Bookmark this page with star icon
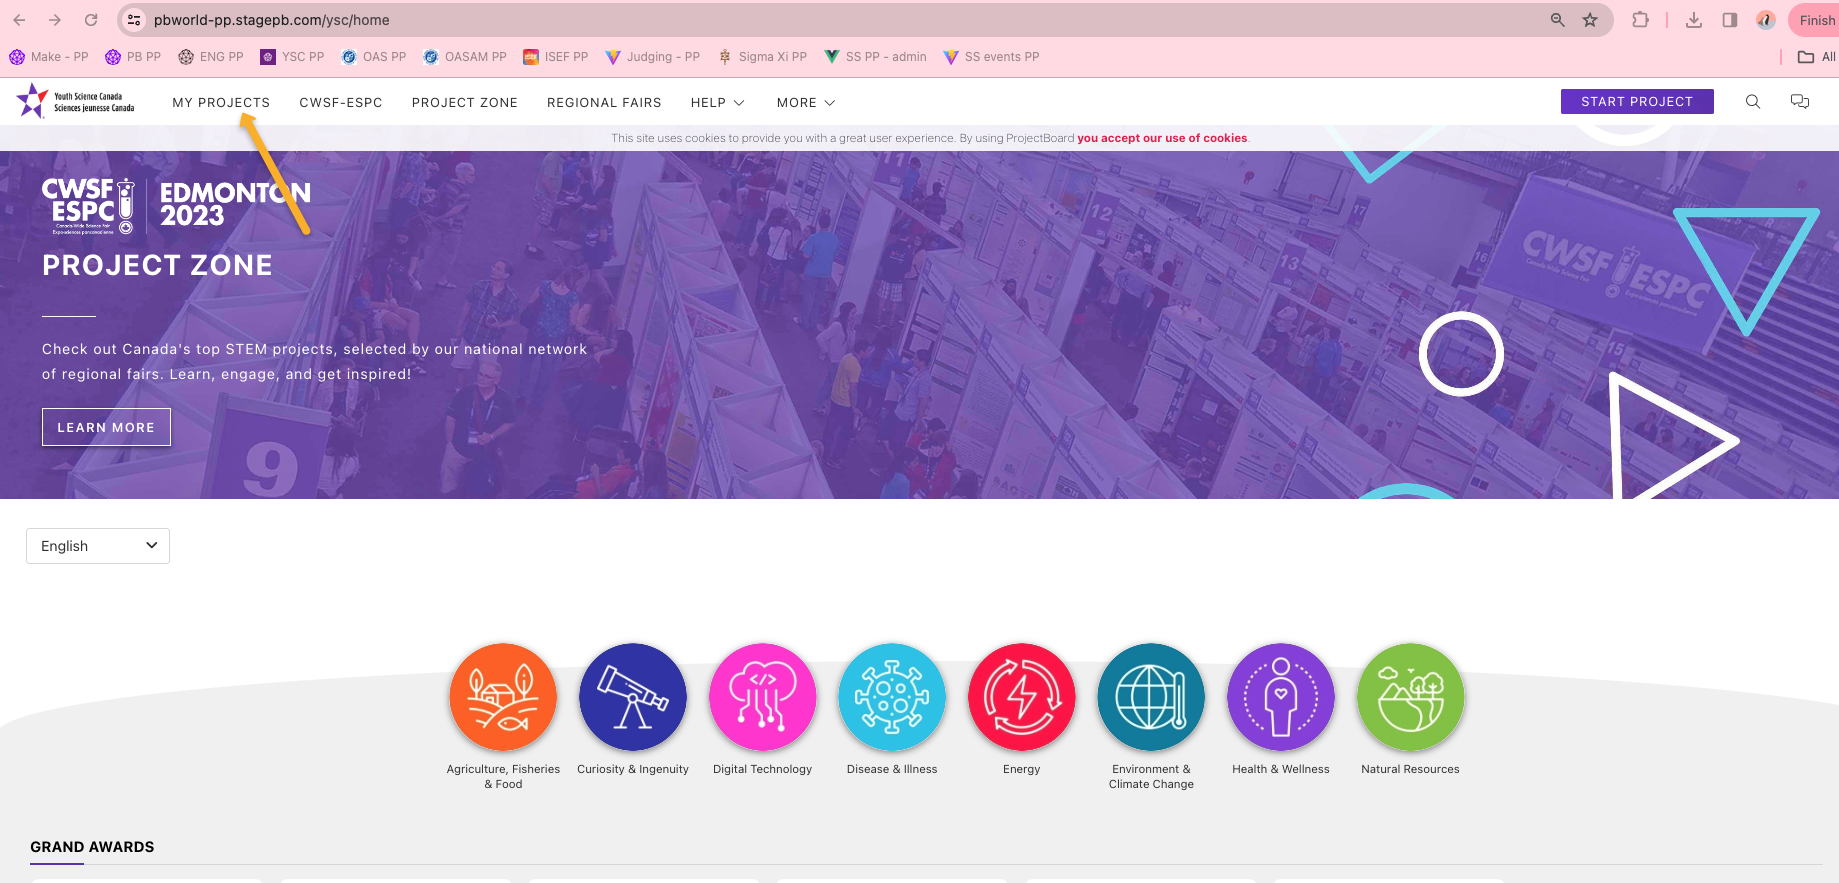This screenshot has width=1839, height=883. coord(1590,20)
